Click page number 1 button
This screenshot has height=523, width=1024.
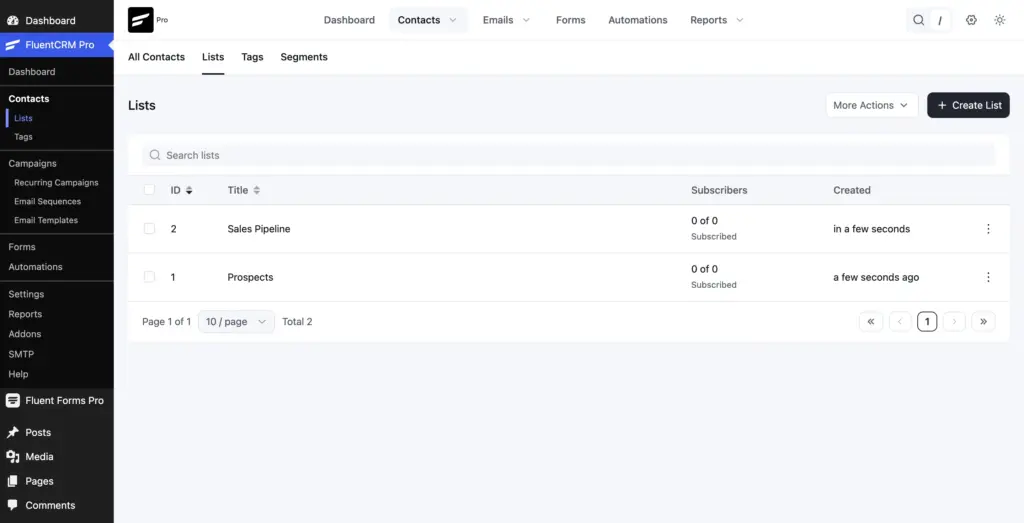pos(927,321)
